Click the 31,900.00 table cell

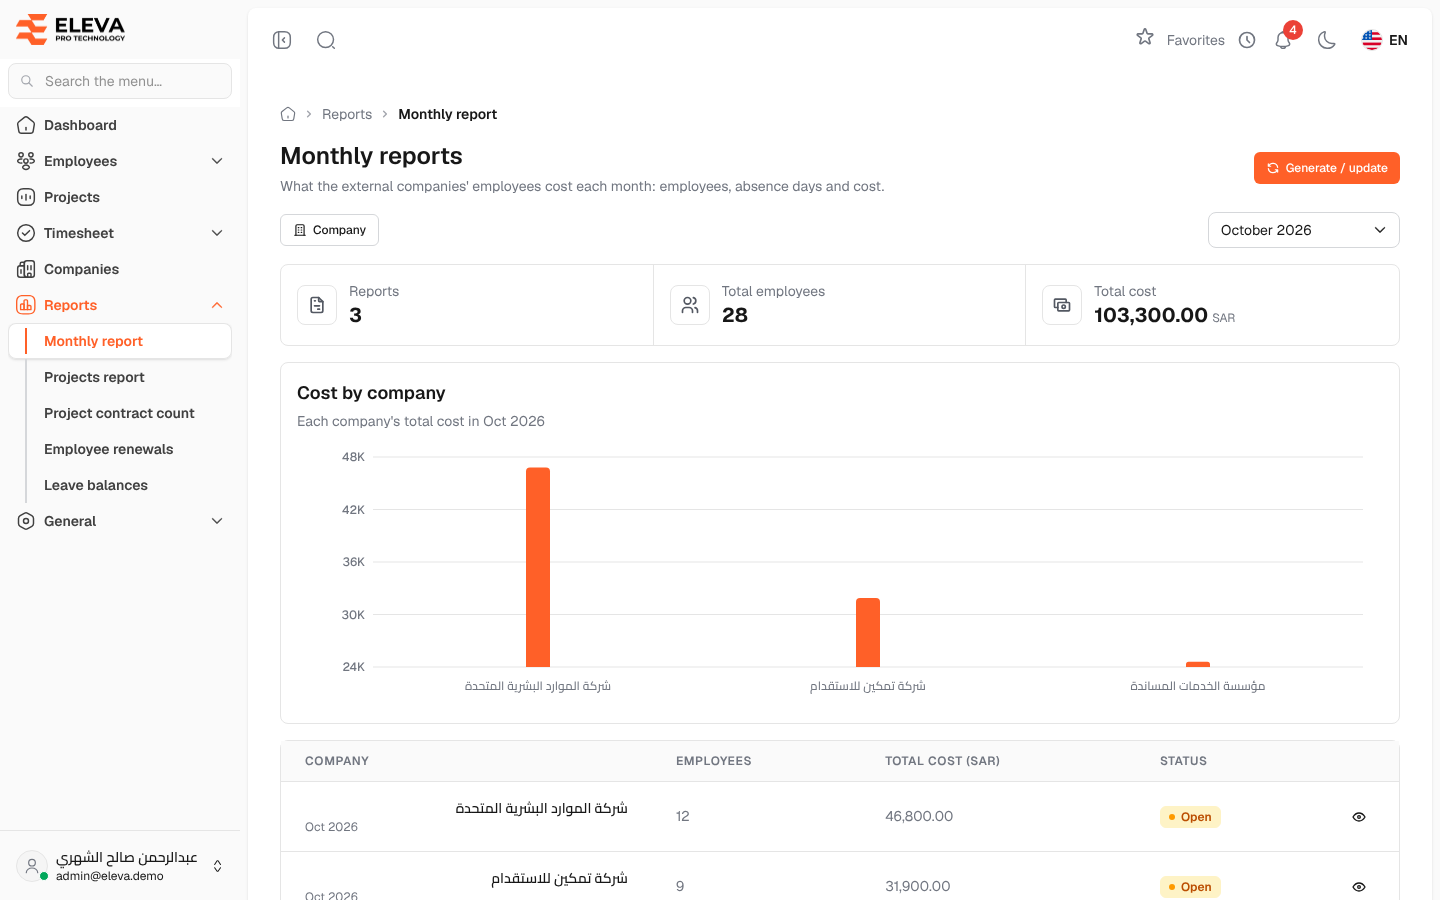pos(918,886)
